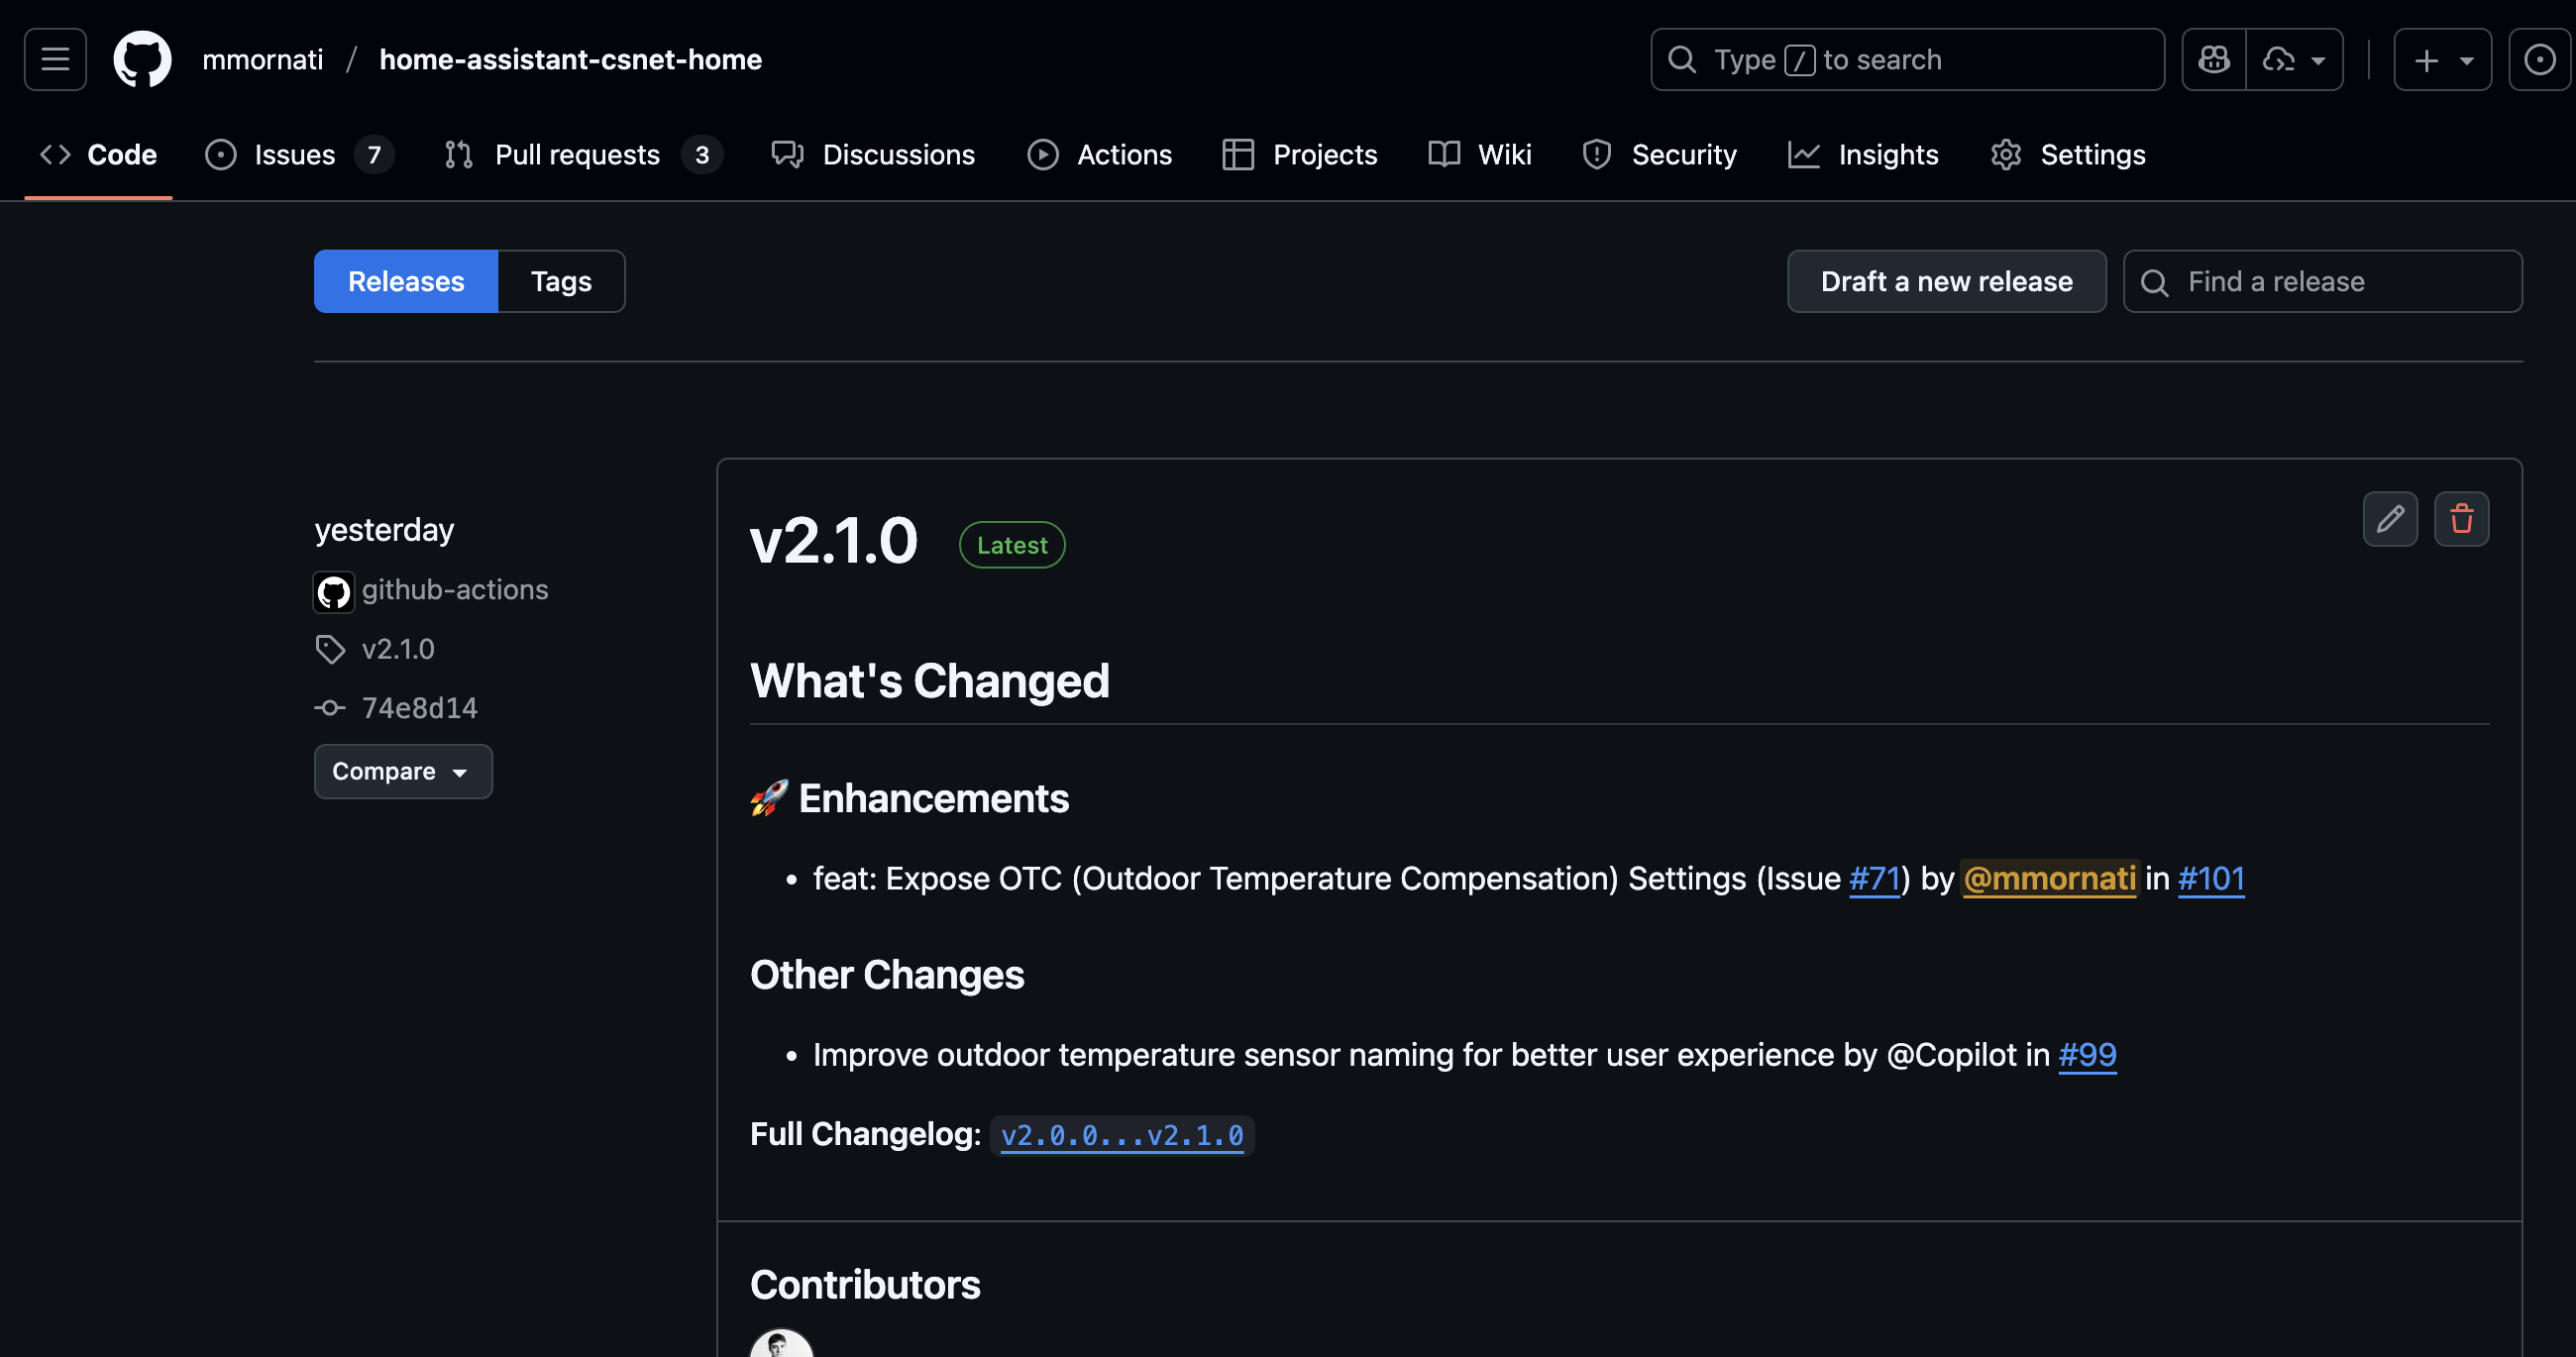The image size is (2576, 1357).
Task: Open GitHub Copilot from the header icon
Action: [2213, 59]
